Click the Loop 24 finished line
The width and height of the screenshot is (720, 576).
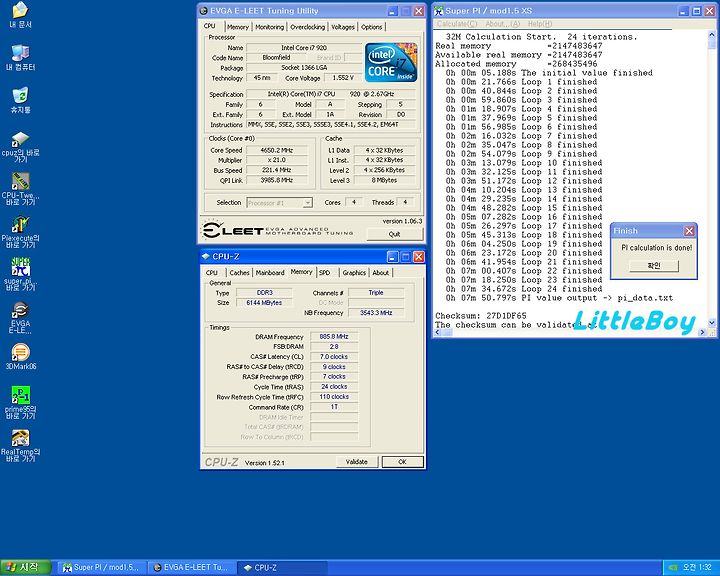click(524, 289)
